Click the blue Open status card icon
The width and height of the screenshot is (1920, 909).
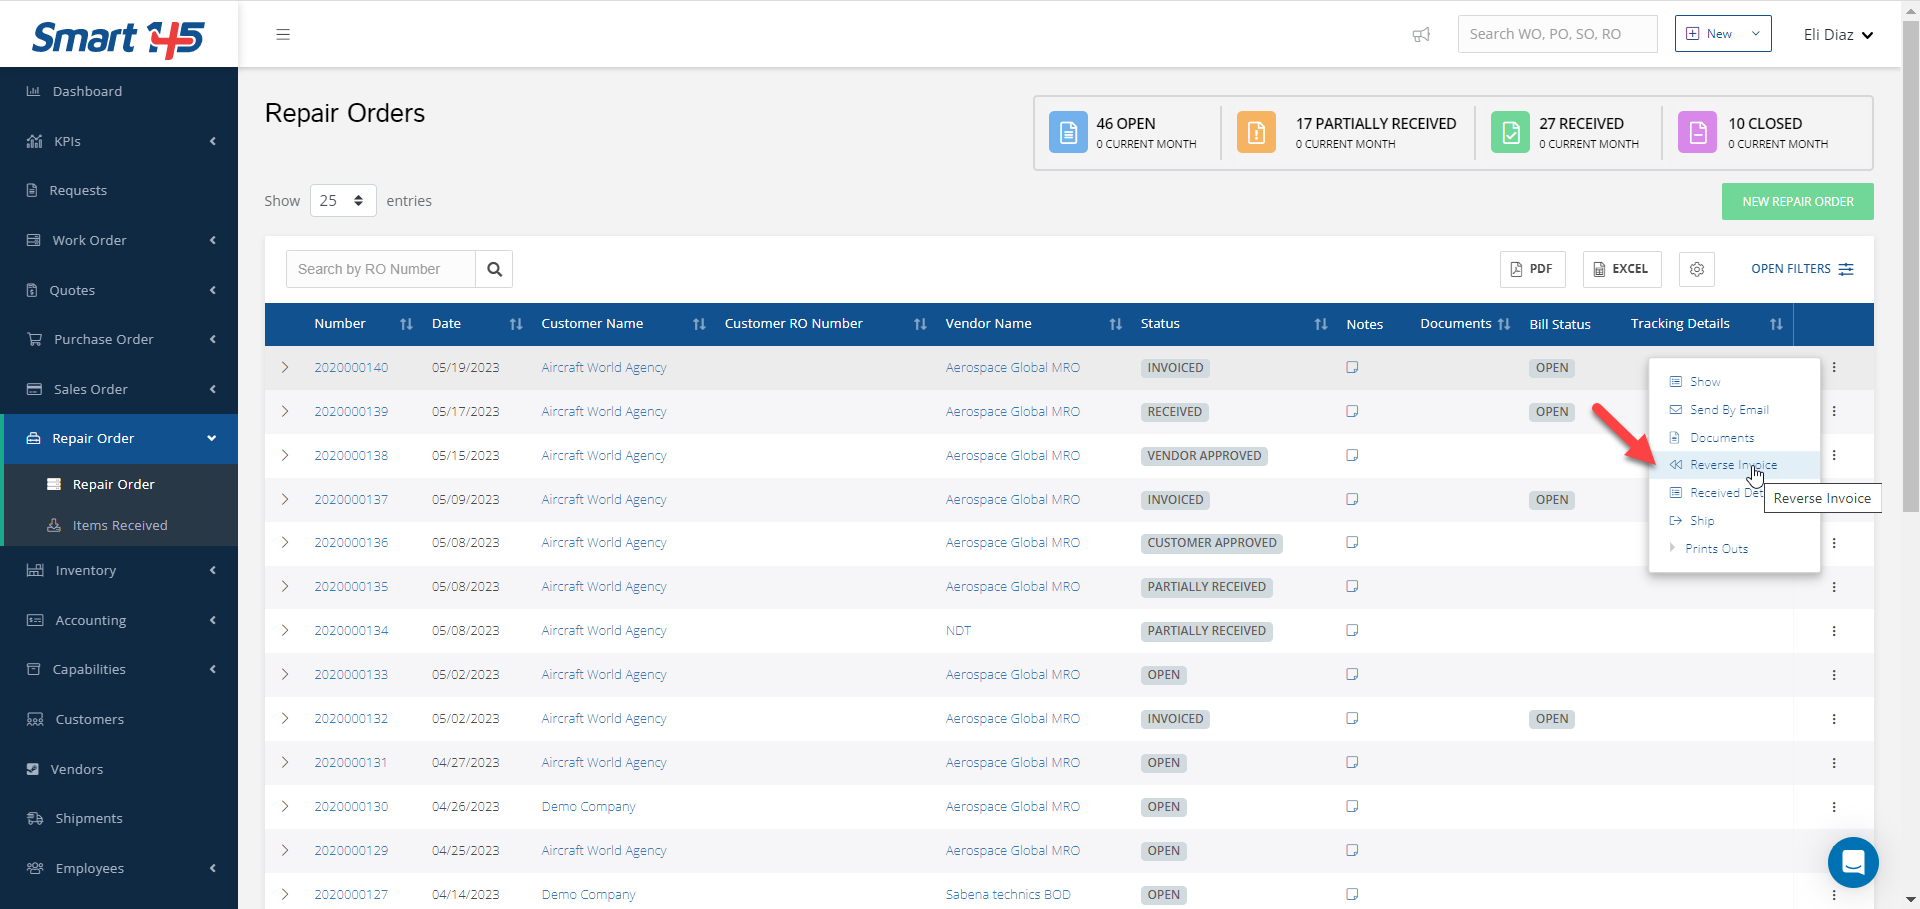pos(1067,132)
